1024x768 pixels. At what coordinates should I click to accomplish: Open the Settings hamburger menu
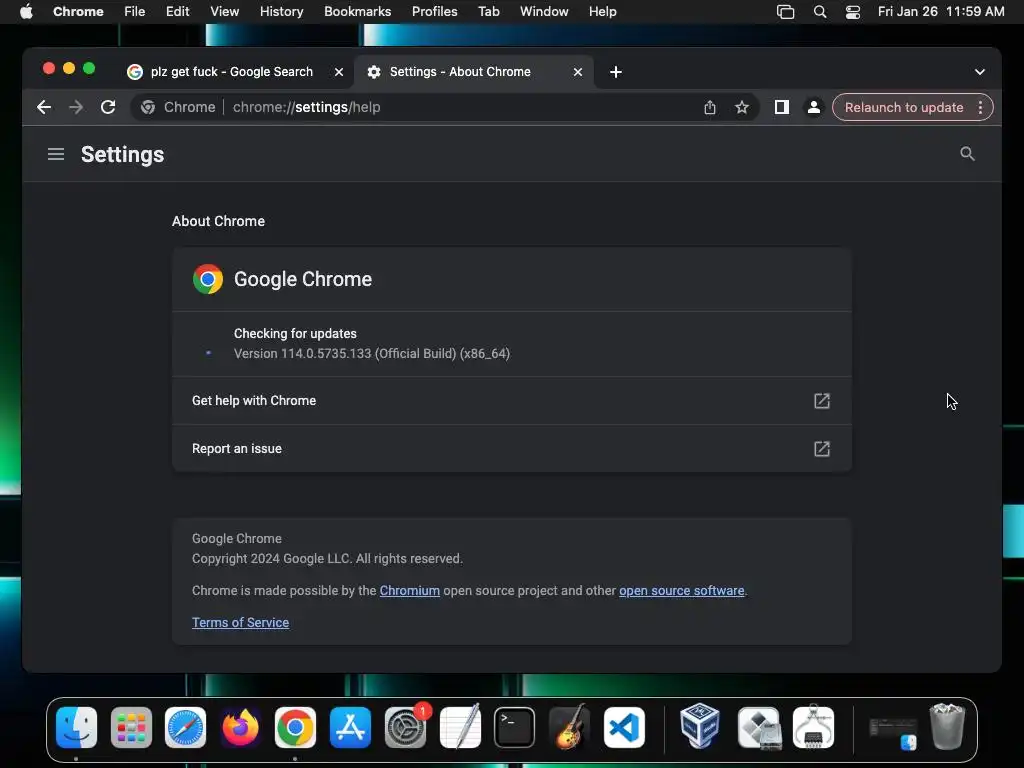[x=56, y=154]
